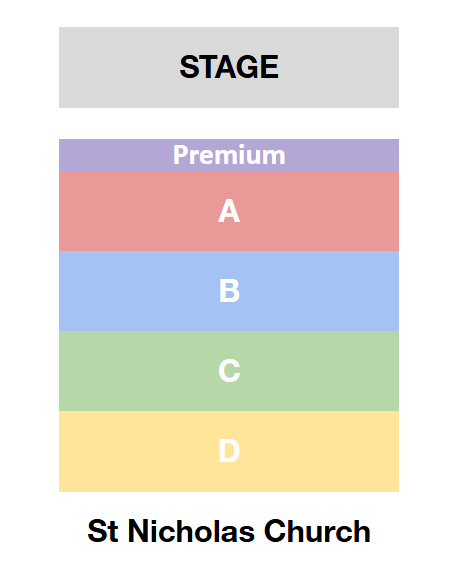Choose the green section C seating band
The height and width of the screenshot is (564, 463).
point(229,371)
